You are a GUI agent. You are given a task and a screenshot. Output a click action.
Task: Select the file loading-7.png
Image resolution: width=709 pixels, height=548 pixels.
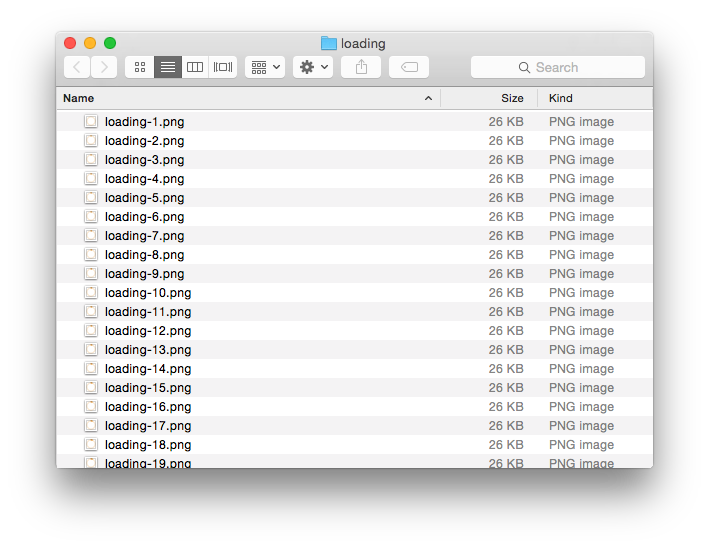[354, 236]
